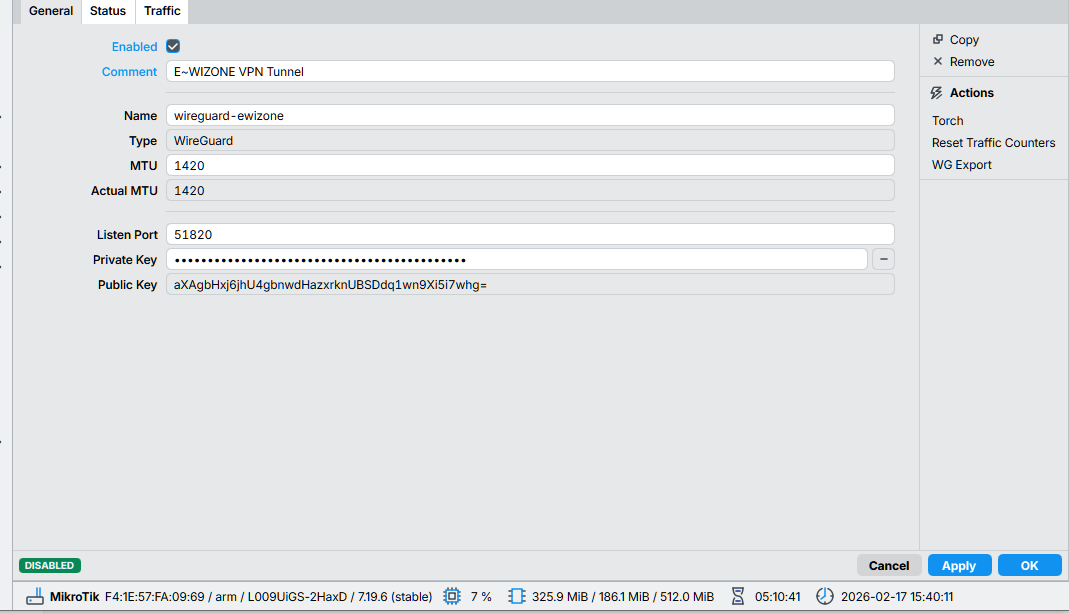1069x614 pixels.
Task: Click the Apply button
Action: (958, 564)
